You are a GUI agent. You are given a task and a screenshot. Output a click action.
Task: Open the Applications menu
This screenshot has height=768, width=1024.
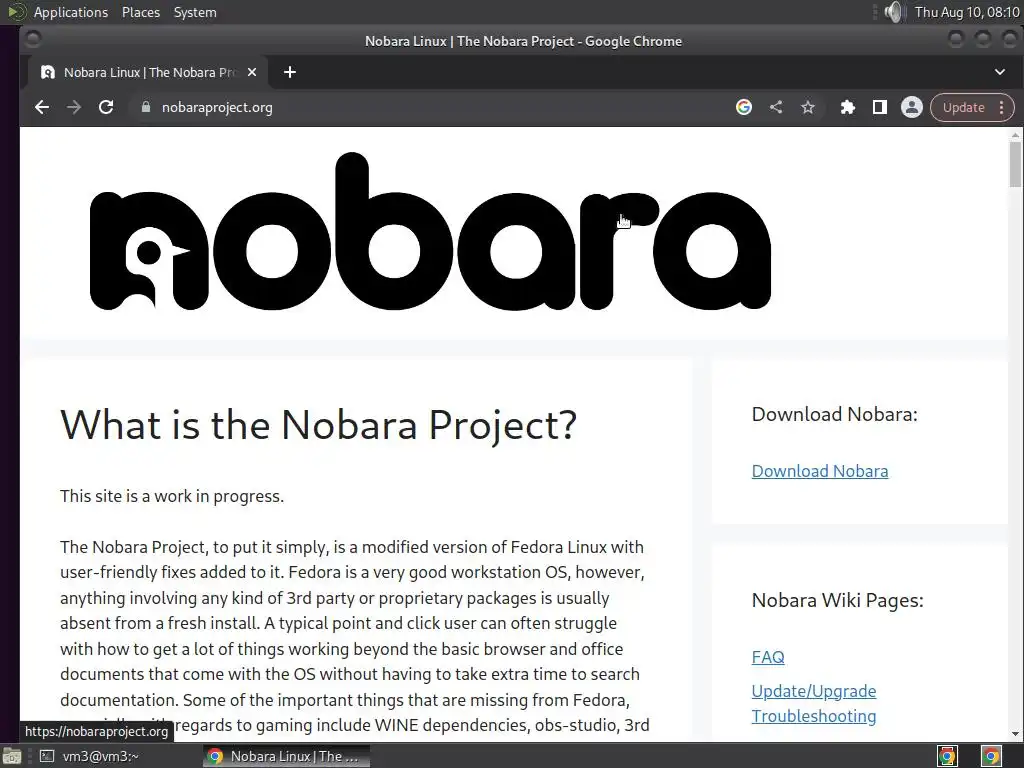[x=71, y=12]
